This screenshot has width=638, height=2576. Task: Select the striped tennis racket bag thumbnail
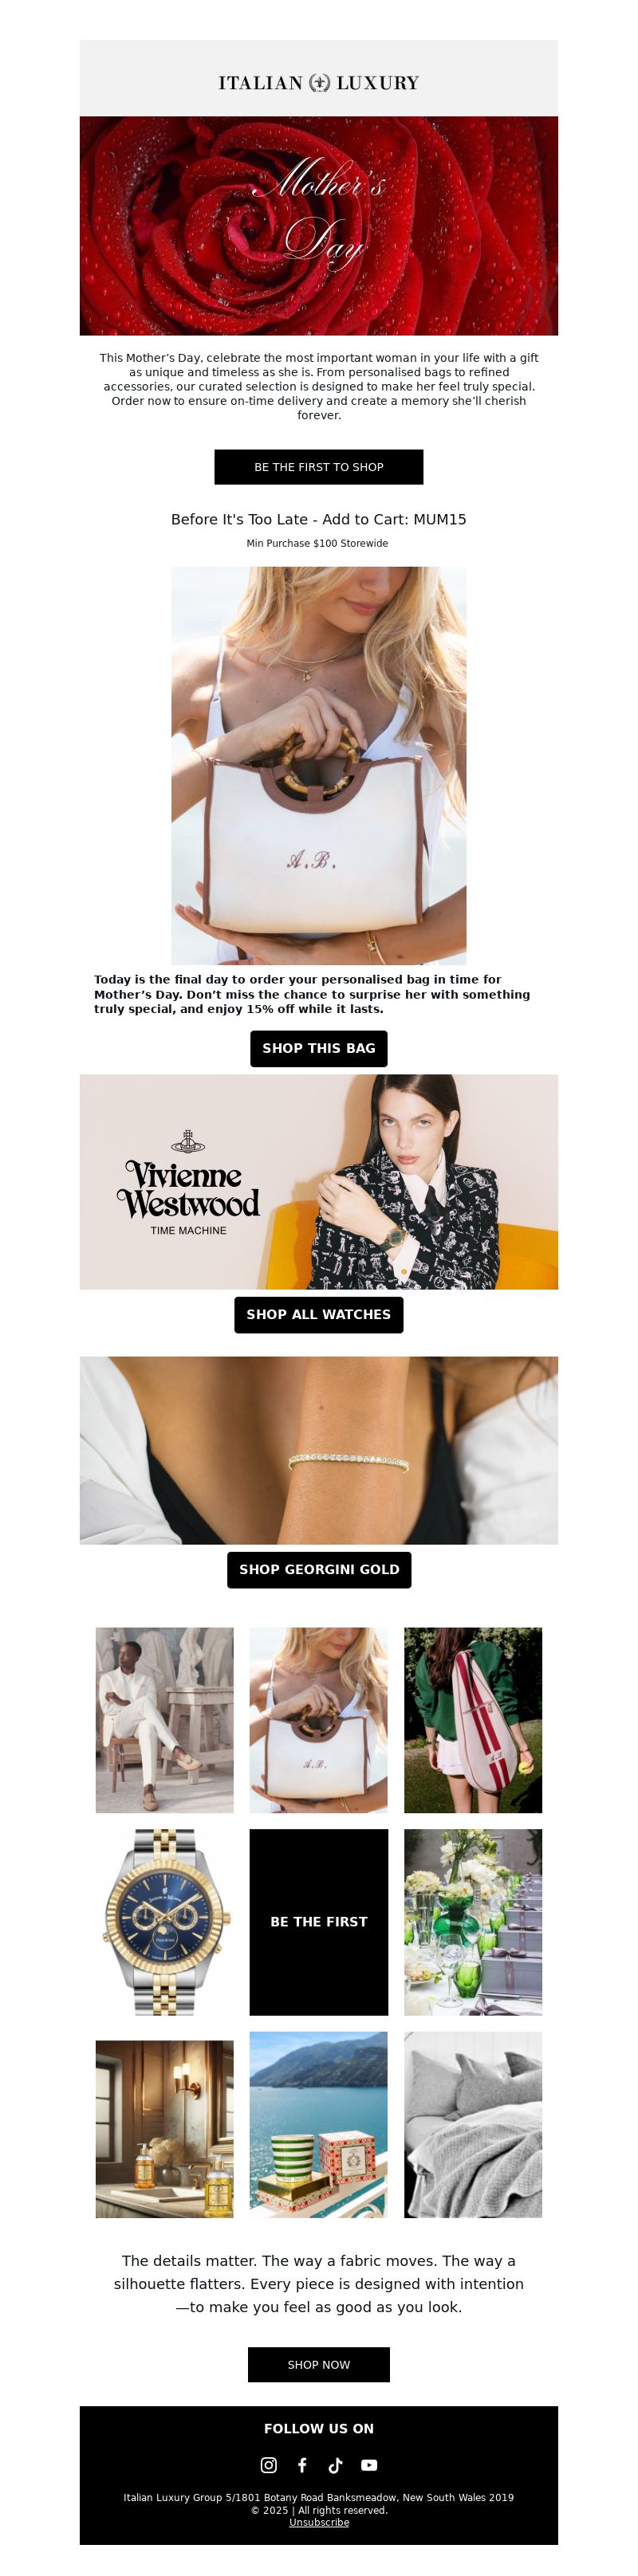pos(473,1720)
